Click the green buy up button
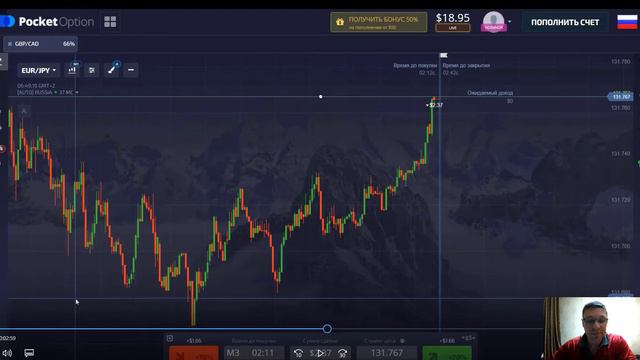 coord(447,353)
